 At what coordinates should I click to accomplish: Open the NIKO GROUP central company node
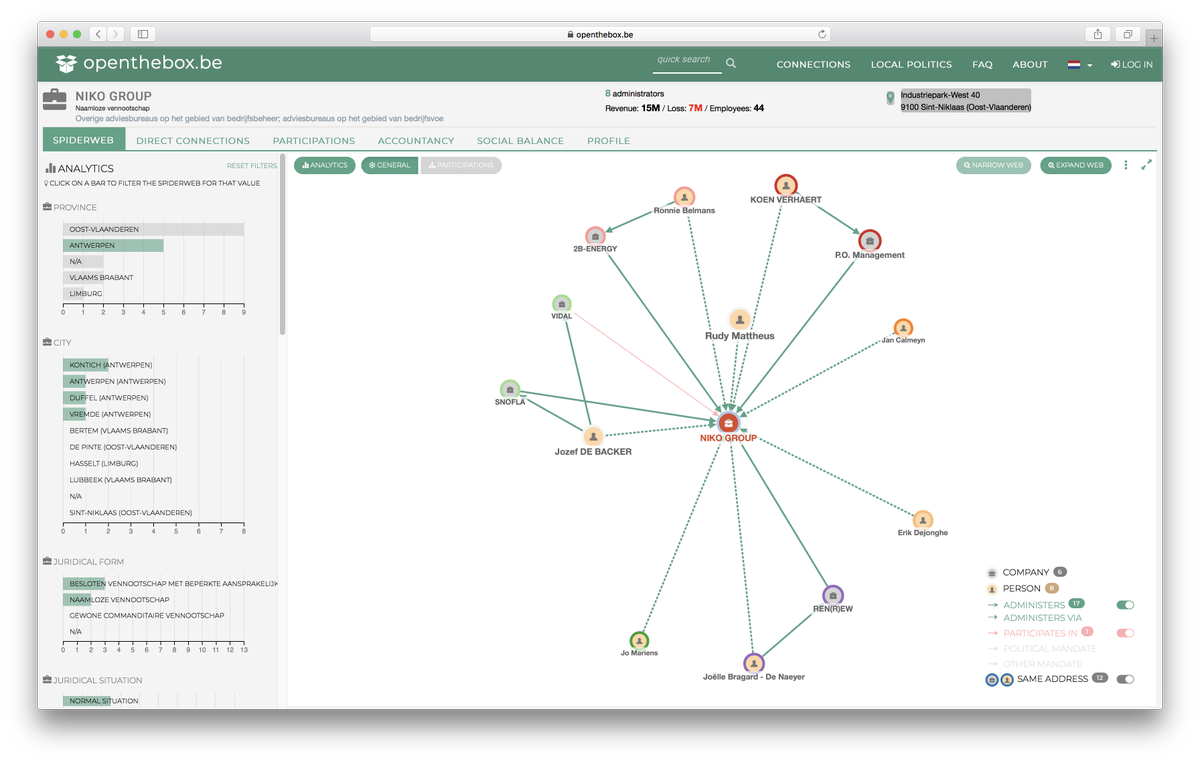click(x=728, y=423)
